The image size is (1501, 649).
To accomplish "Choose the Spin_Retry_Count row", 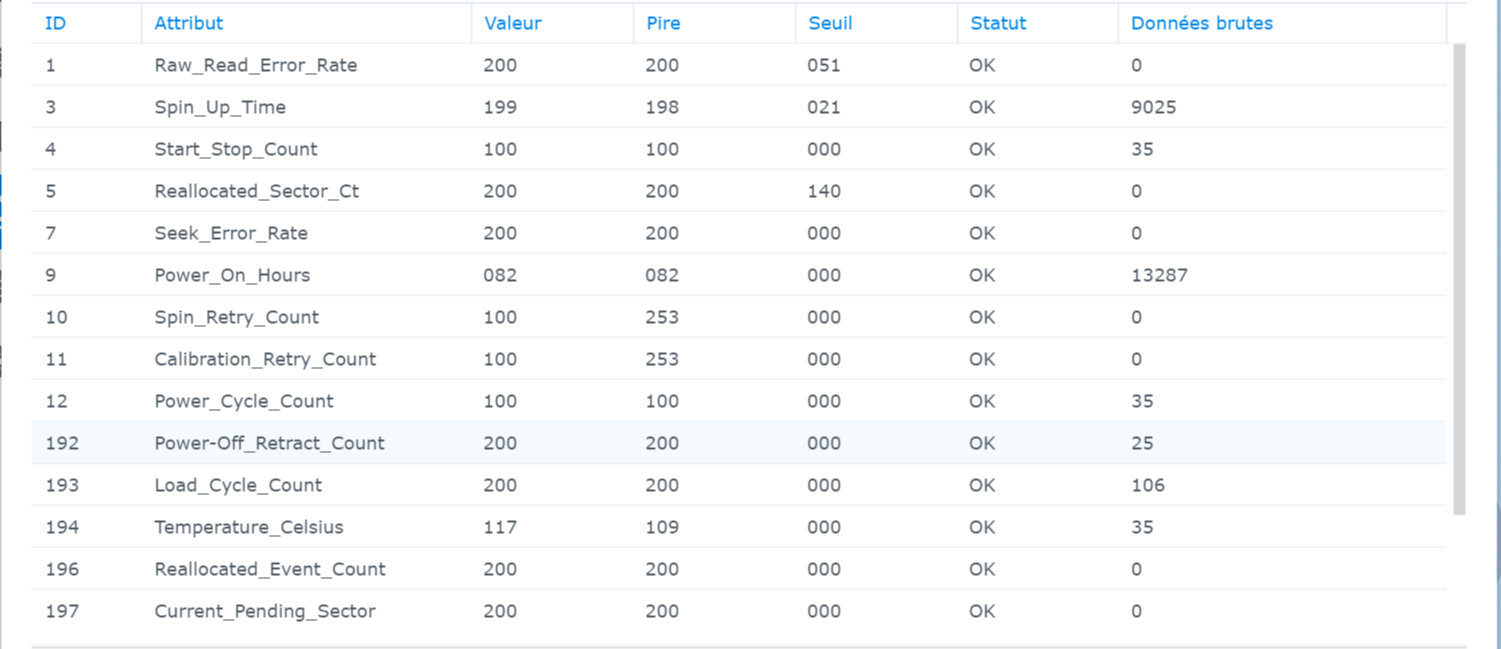I will 237,317.
